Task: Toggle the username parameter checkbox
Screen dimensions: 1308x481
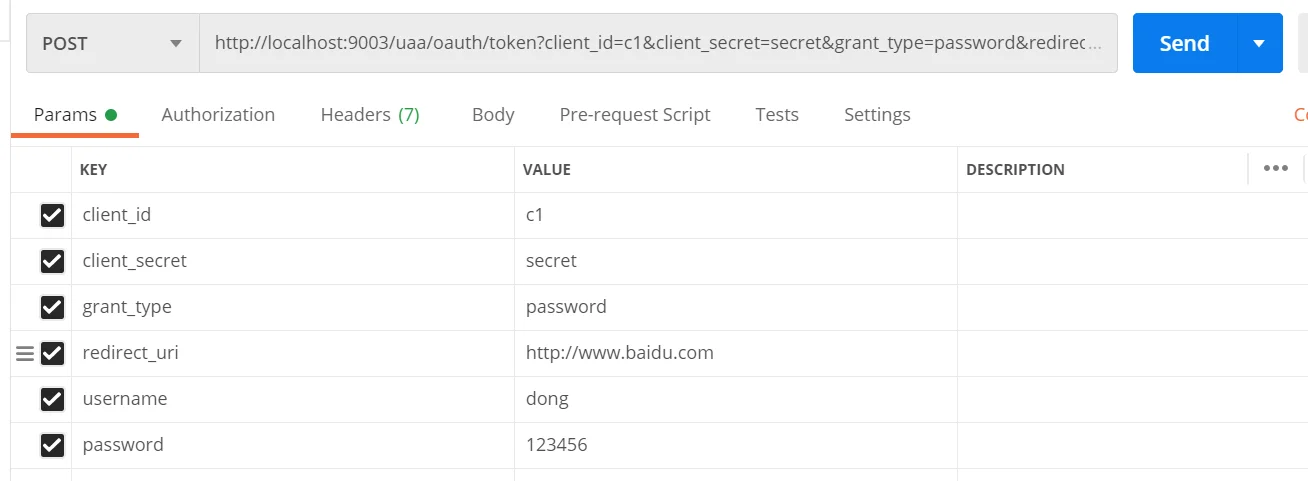Action: [x=52, y=399]
